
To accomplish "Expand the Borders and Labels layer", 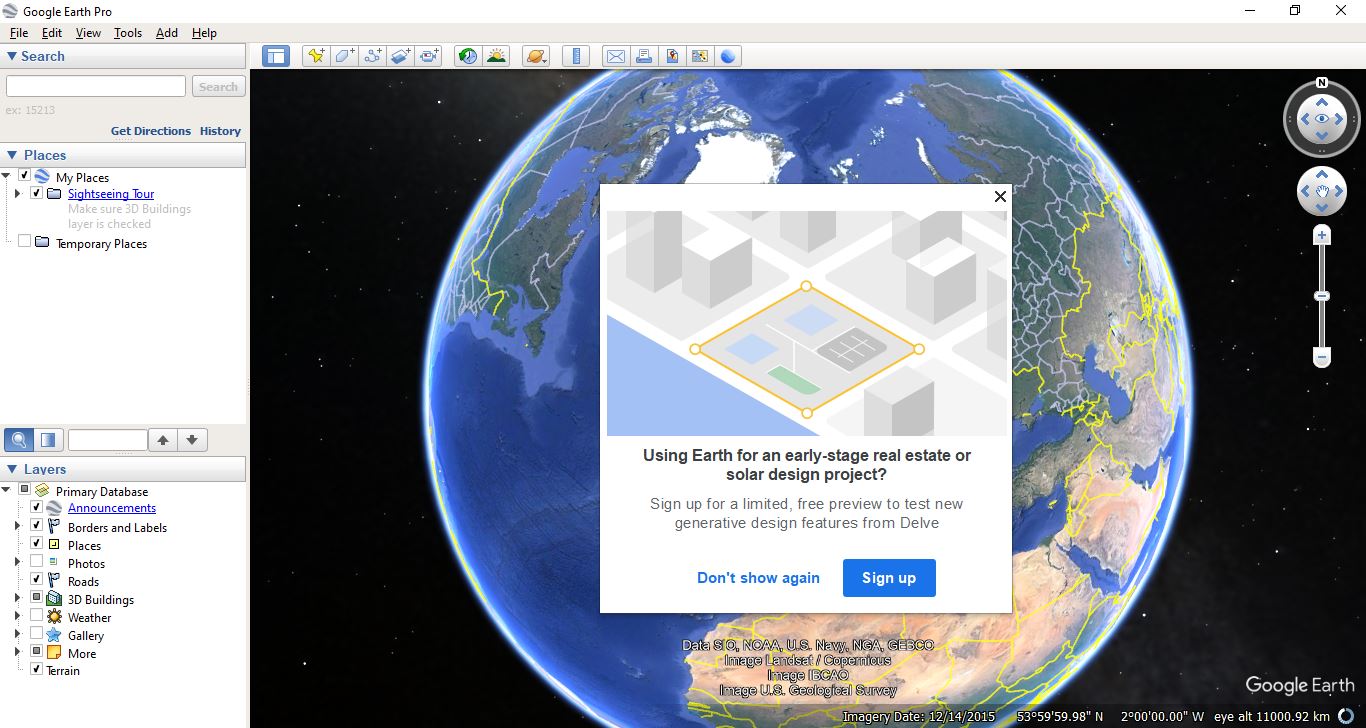I will [18, 527].
